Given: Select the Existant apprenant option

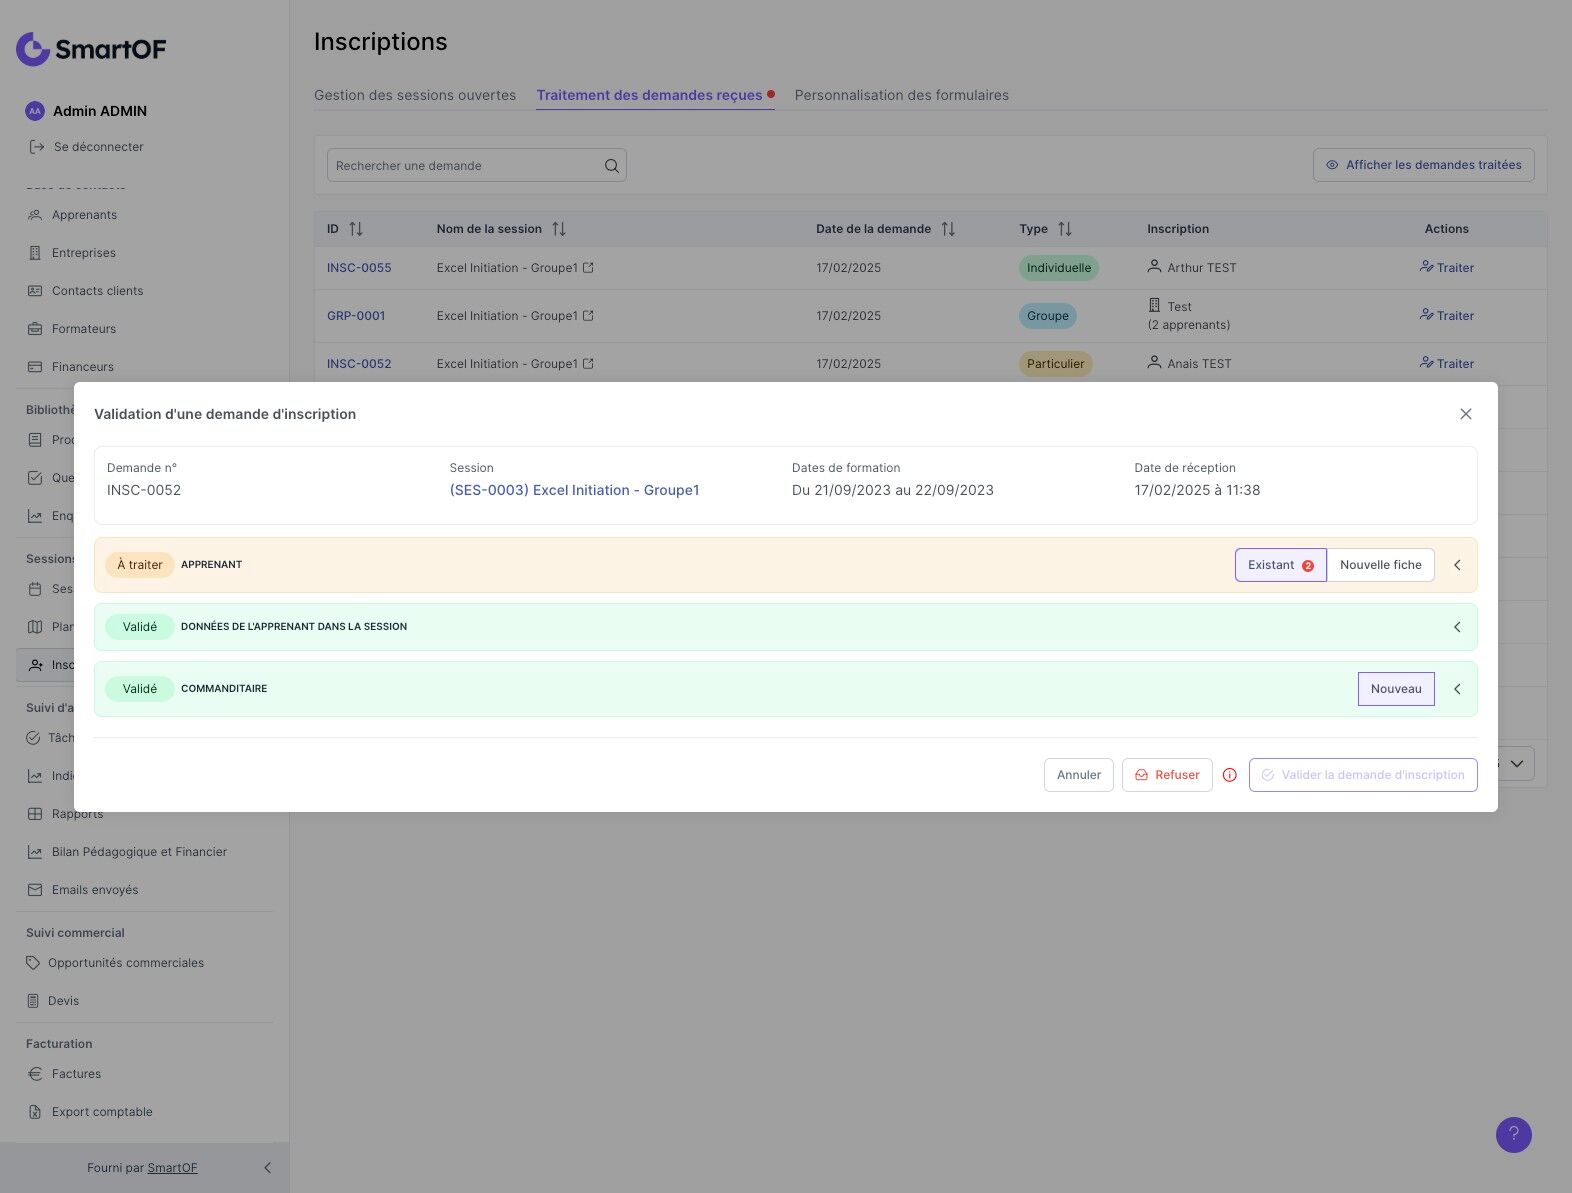Looking at the screenshot, I should [x=1281, y=565].
